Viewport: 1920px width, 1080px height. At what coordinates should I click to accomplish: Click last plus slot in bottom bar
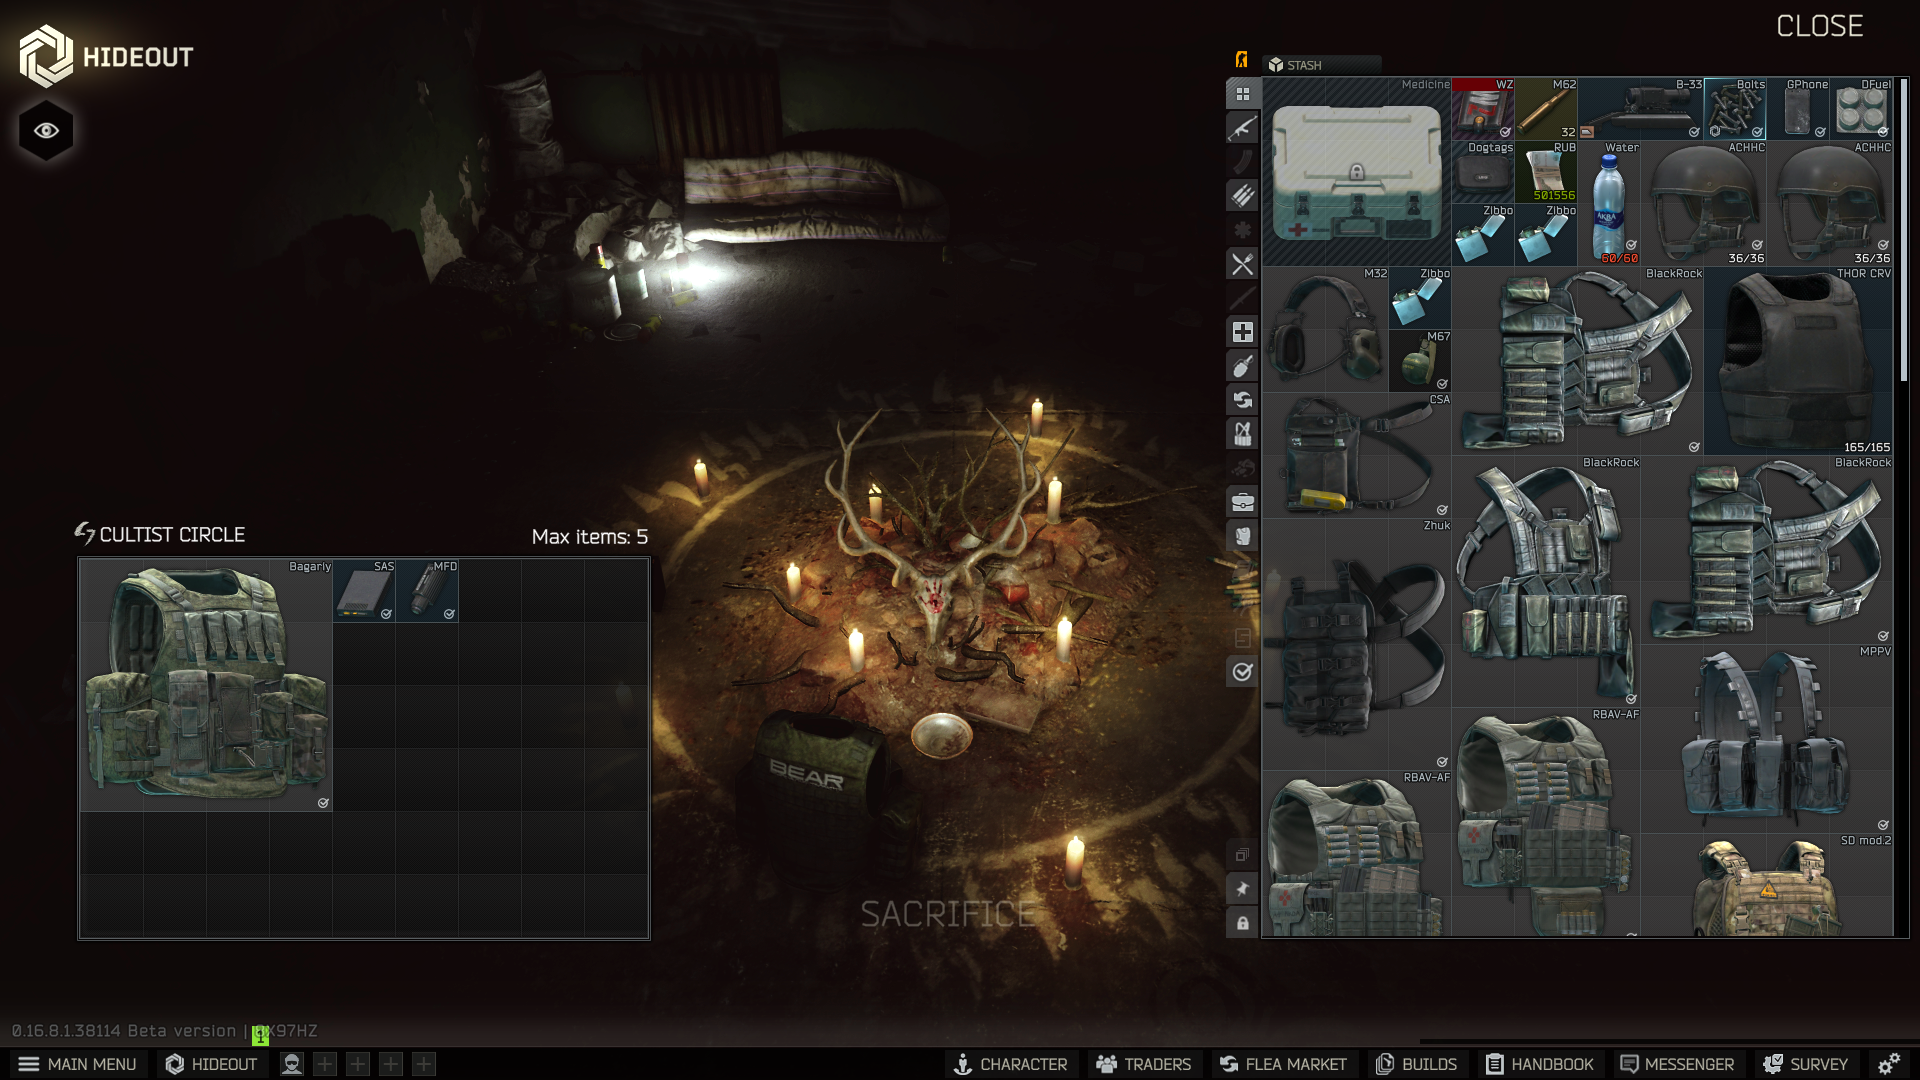pos(424,1064)
